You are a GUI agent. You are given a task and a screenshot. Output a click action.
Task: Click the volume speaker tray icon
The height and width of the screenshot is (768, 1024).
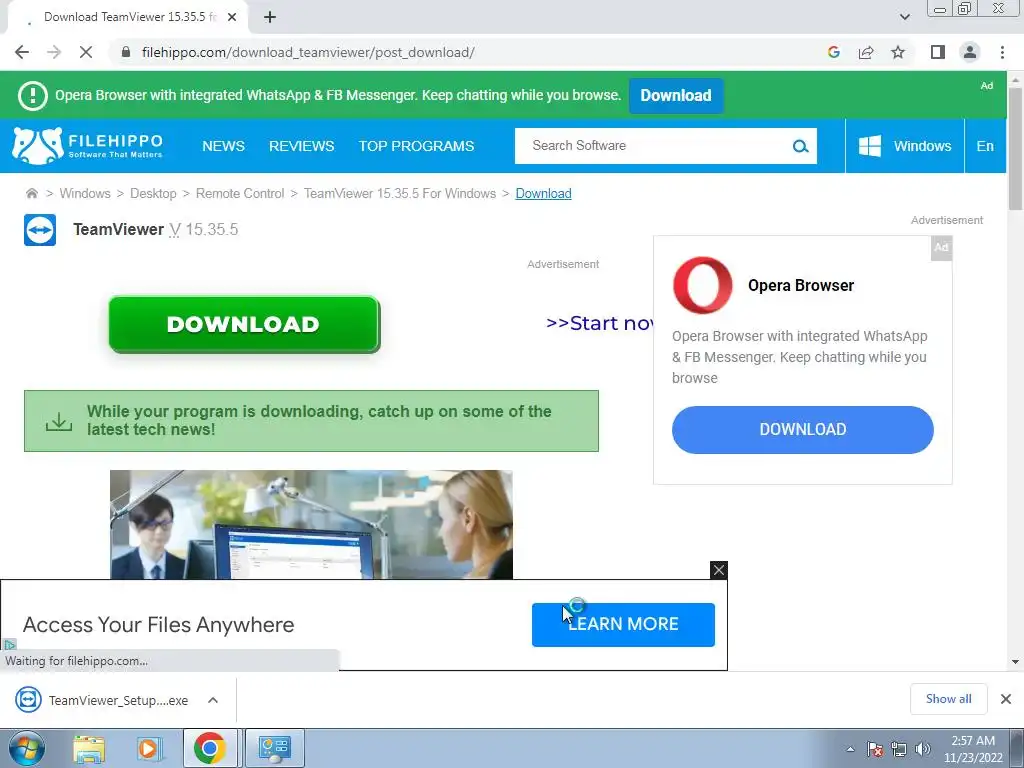coord(922,749)
